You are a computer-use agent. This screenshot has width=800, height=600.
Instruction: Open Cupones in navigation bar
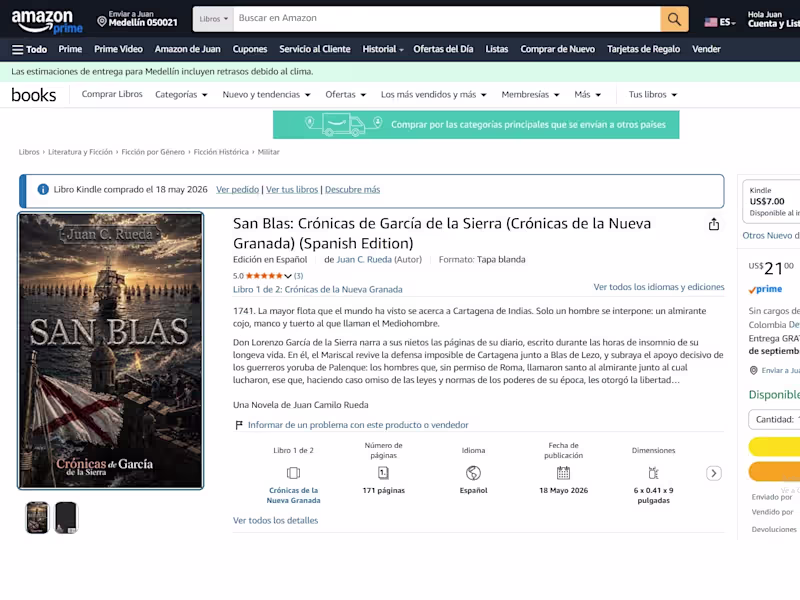pyautogui.click(x=250, y=49)
